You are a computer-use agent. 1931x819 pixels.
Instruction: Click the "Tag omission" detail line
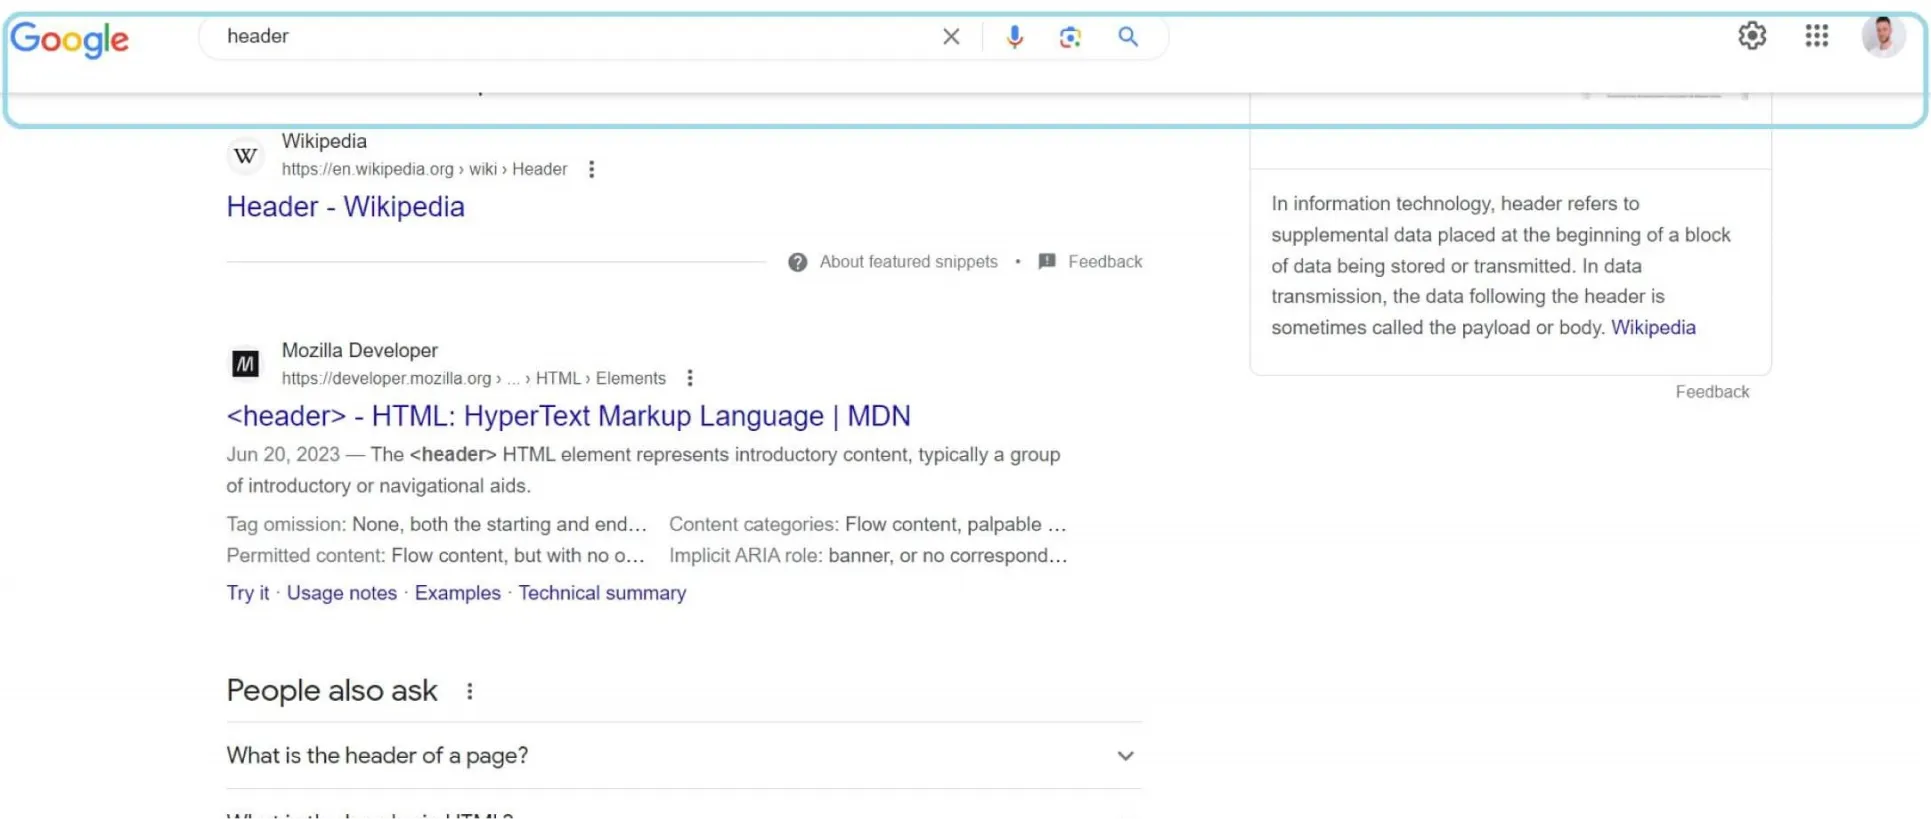436,524
